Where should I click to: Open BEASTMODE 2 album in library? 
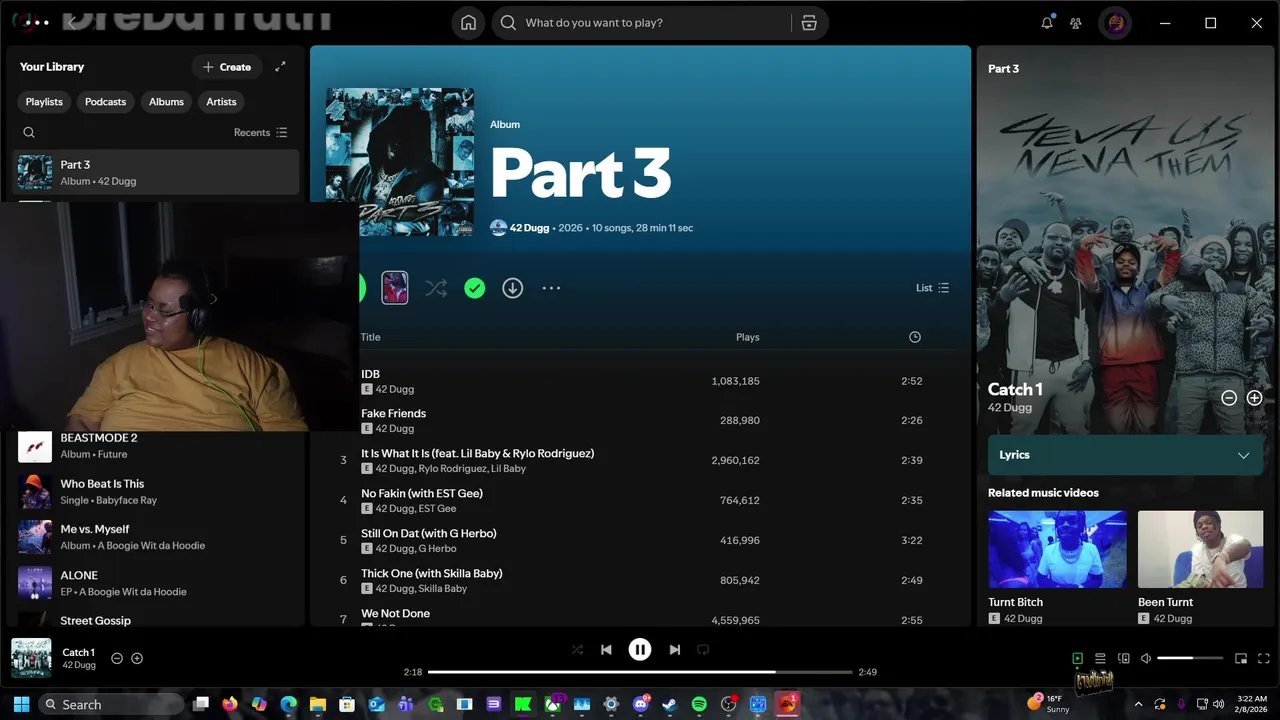click(x=156, y=446)
